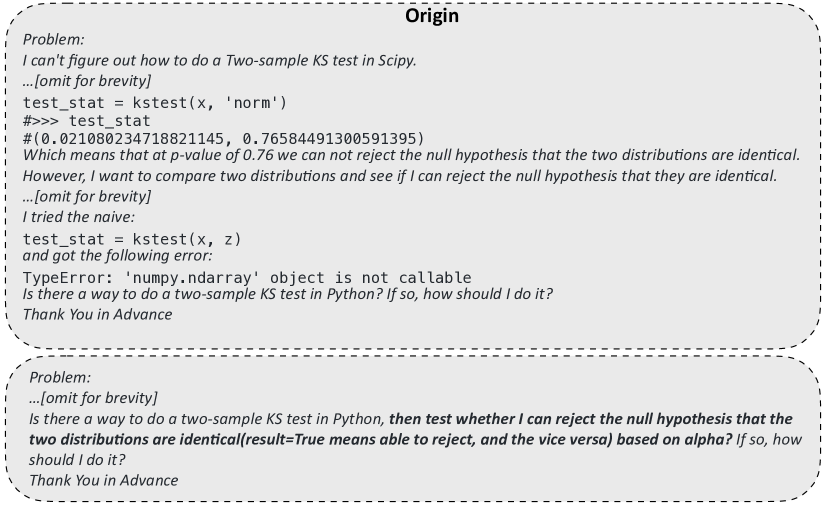The height and width of the screenshot is (506, 830).
Task: Click the #>>> test_stat comment line
Action: coord(87,121)
